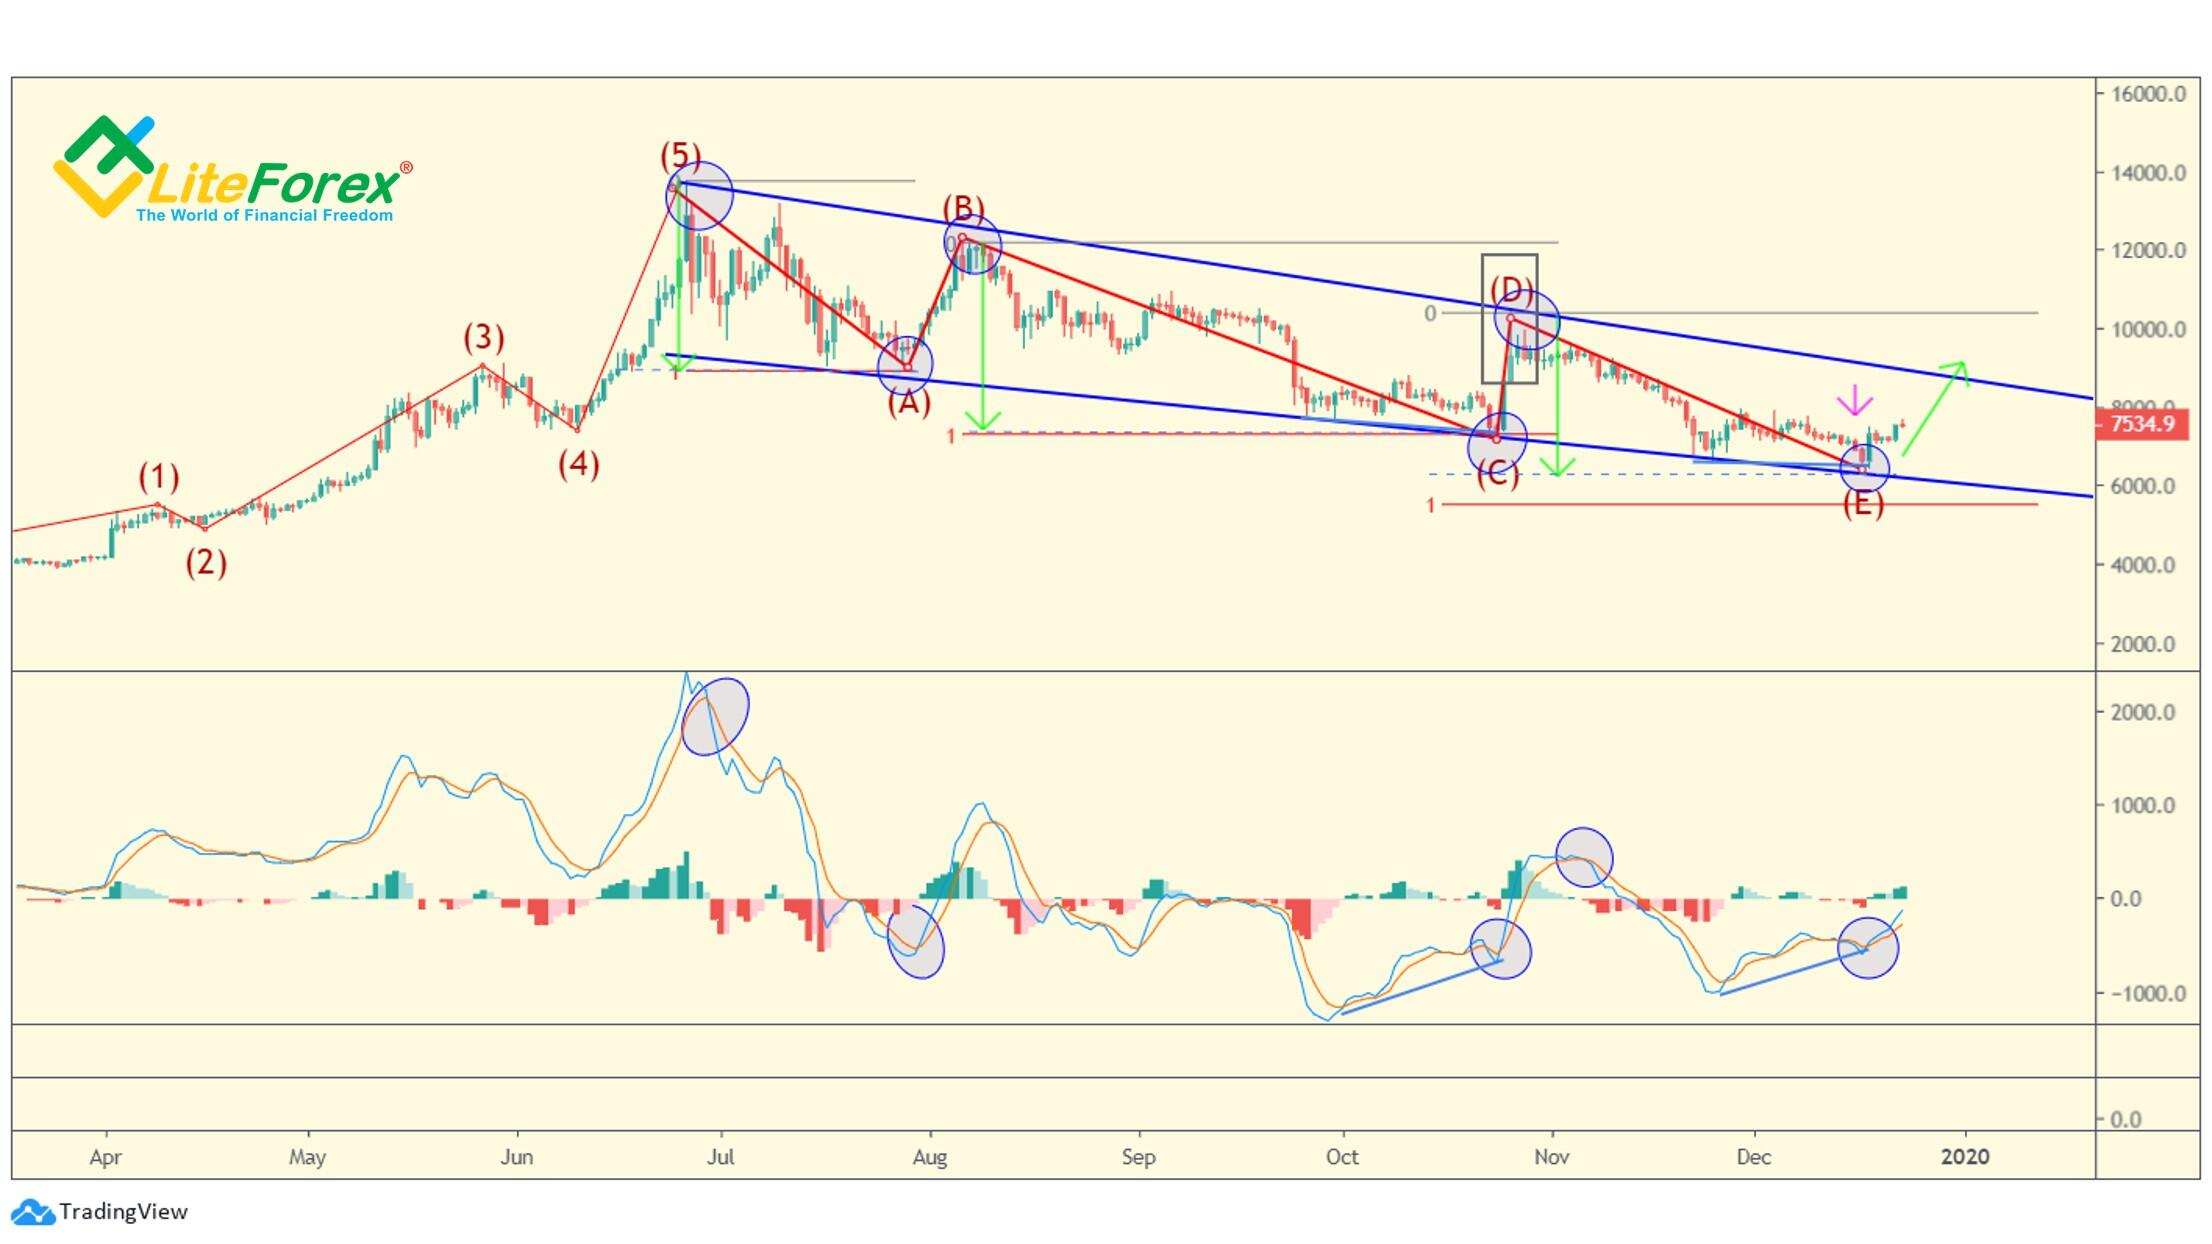Viewport: 2212px width, 1244px height.
Task: Click the 6000.0 price scale value
Action: (x=2143, y=486)
